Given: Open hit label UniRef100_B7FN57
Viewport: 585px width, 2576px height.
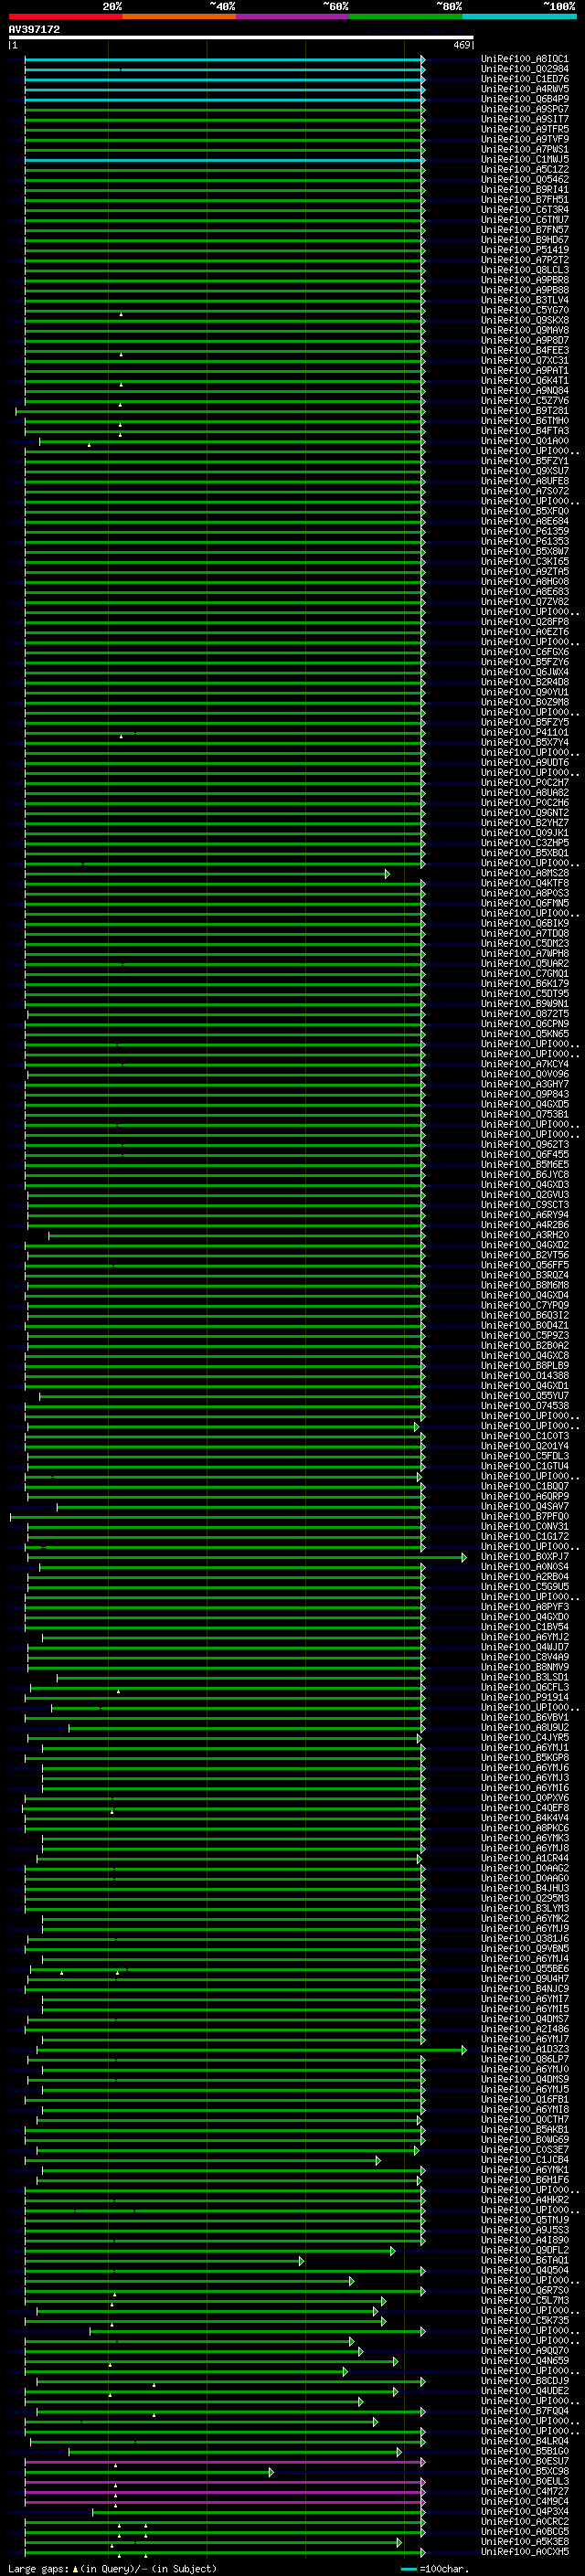Looking at the screenshot, I should [525, 230].
